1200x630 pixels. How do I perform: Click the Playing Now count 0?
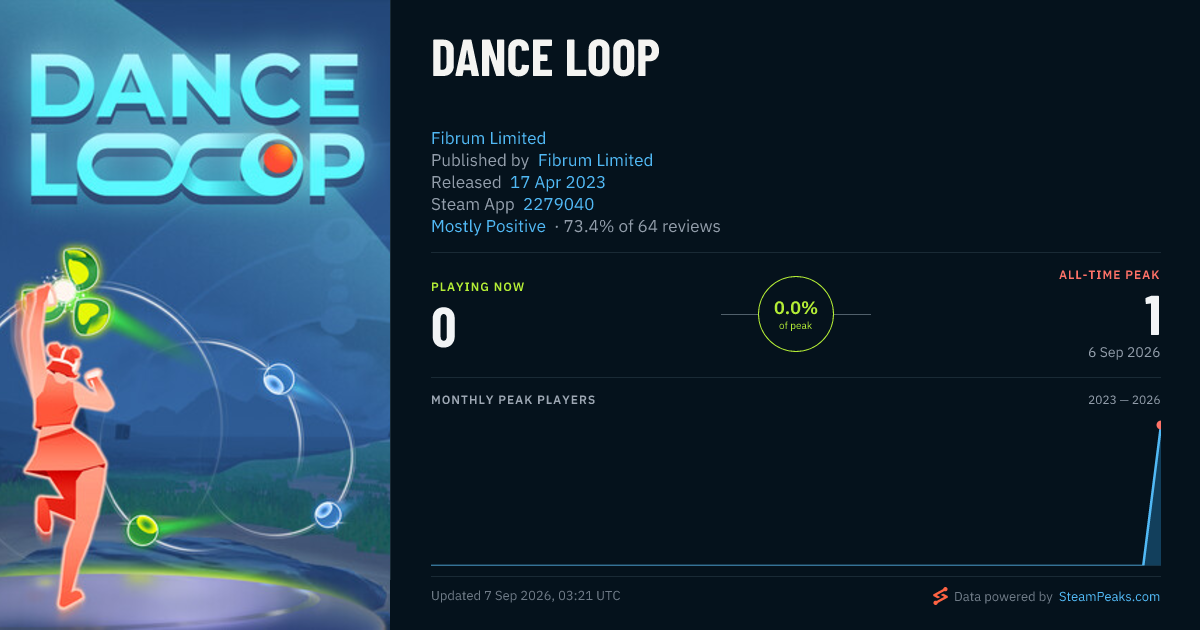443,328
